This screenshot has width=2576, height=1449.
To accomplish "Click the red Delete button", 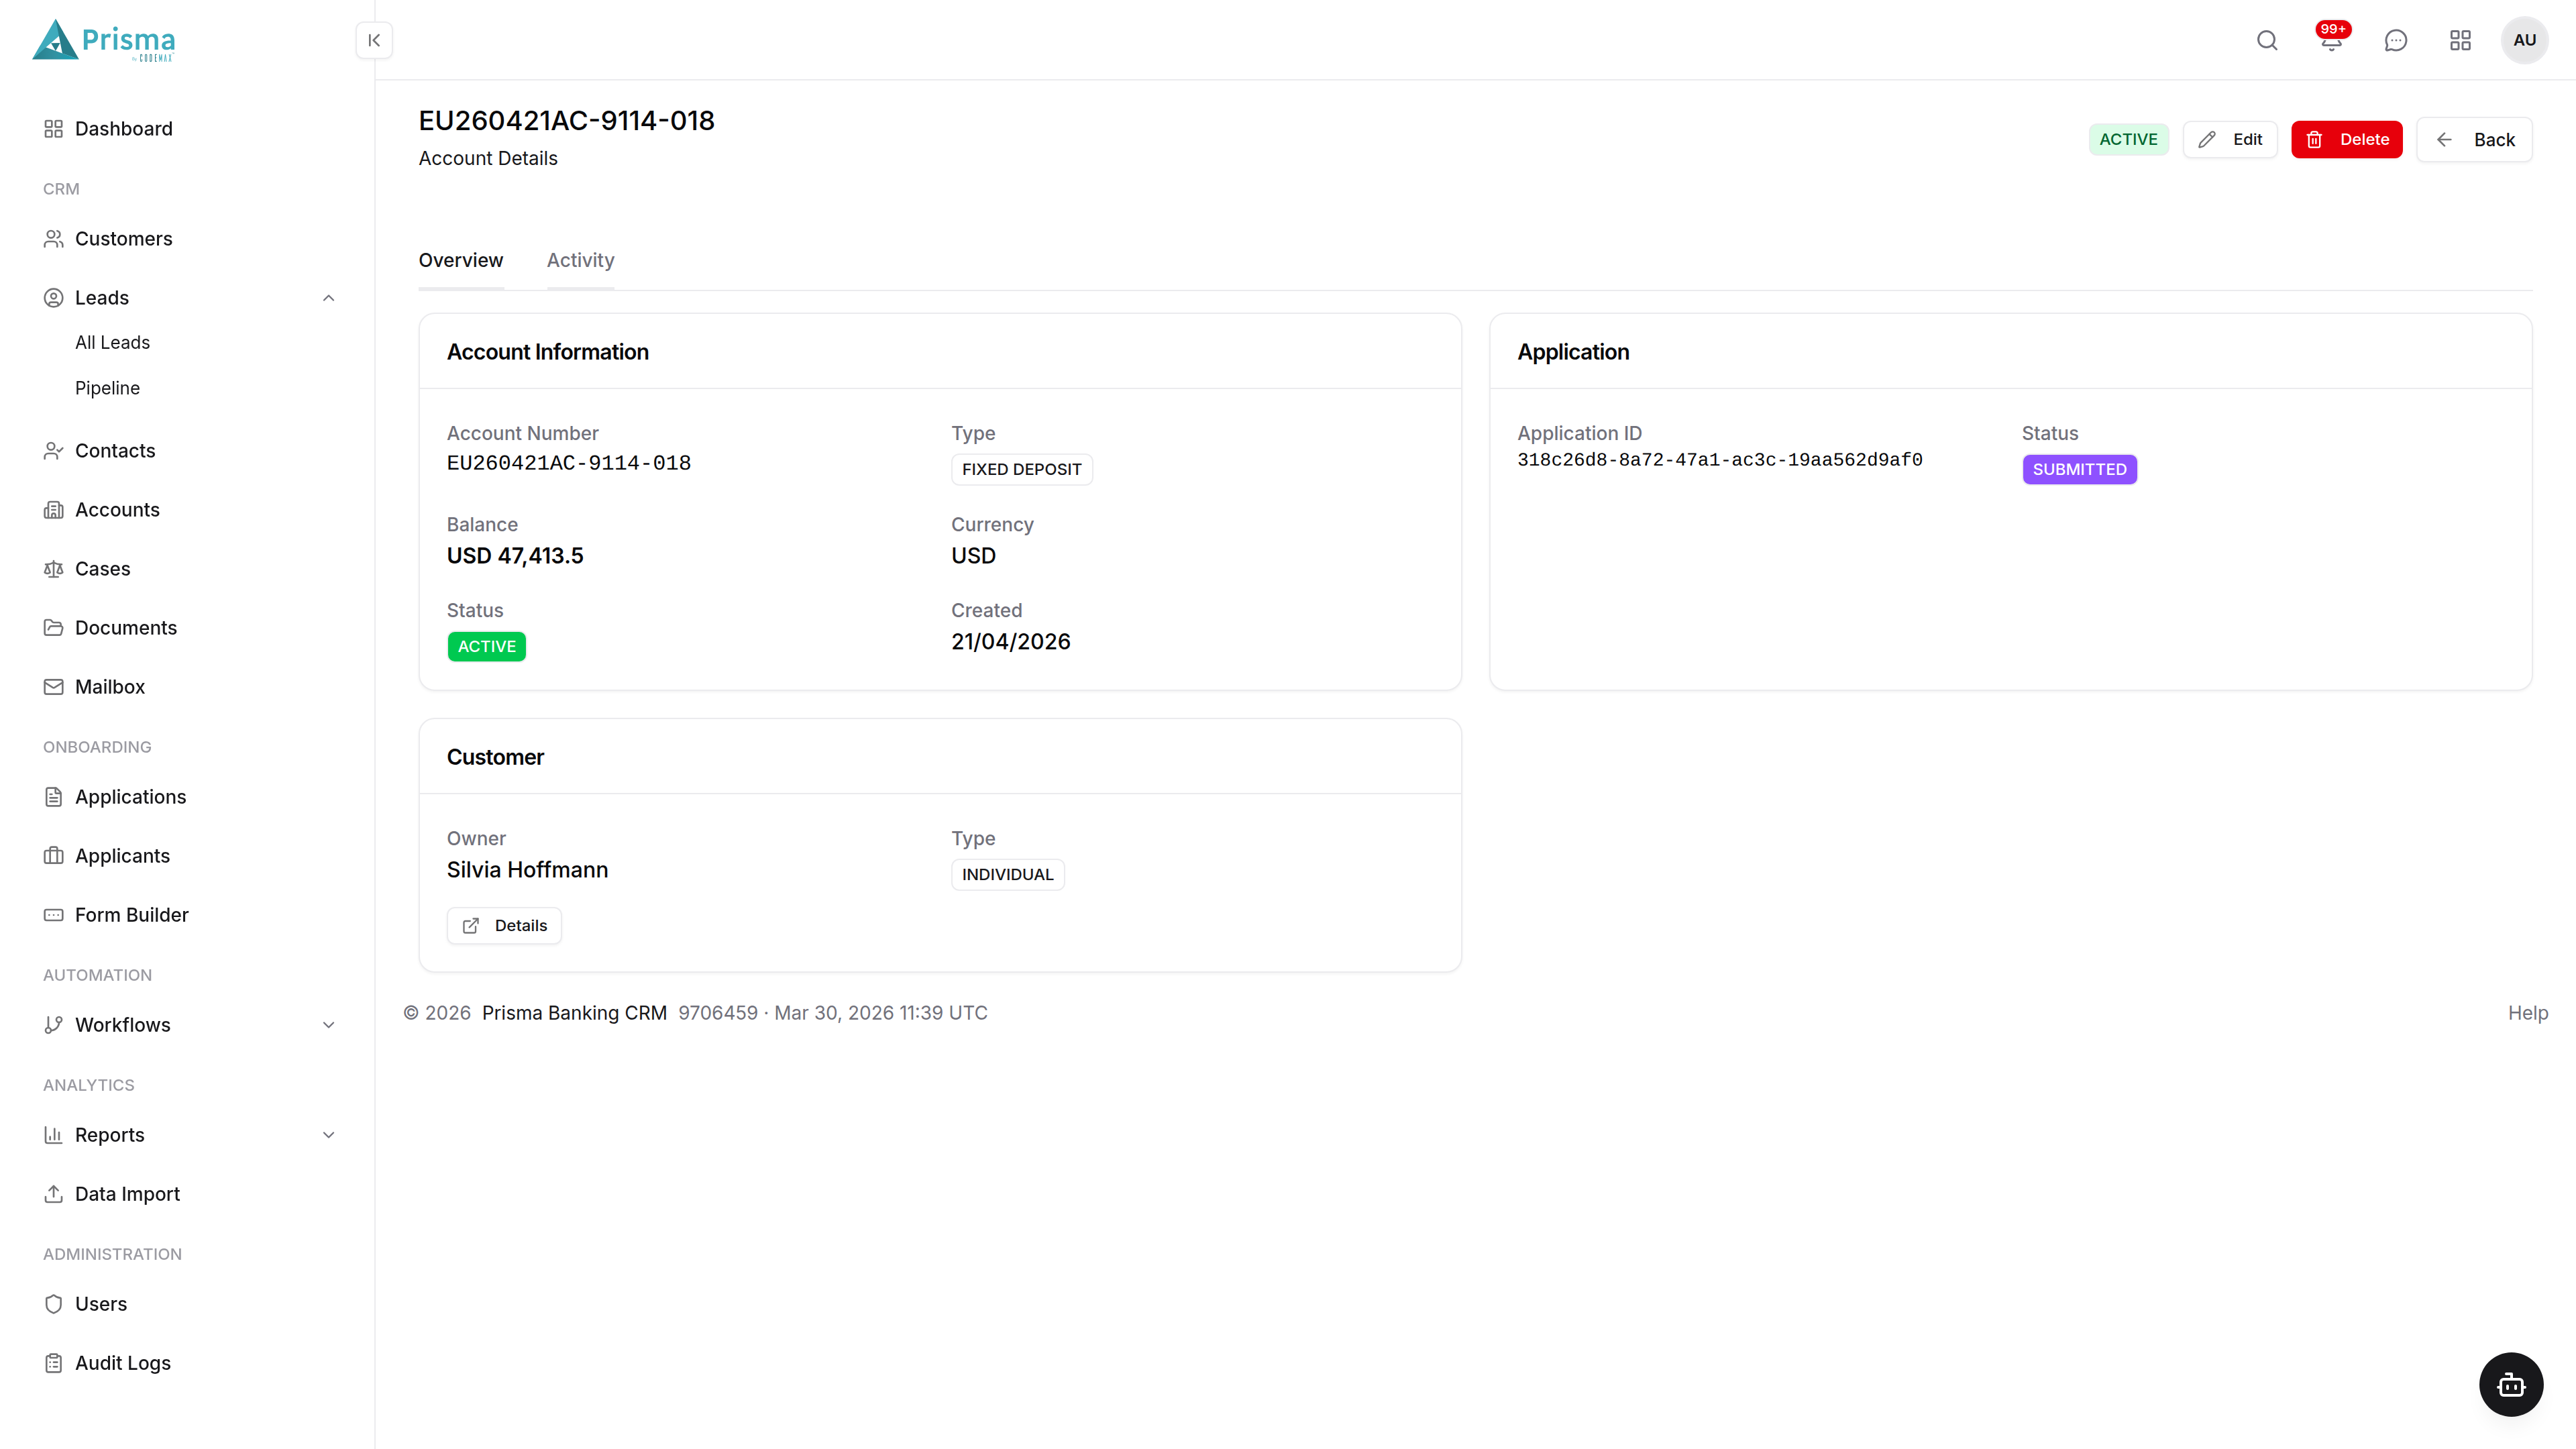I will pos(2346,140).
